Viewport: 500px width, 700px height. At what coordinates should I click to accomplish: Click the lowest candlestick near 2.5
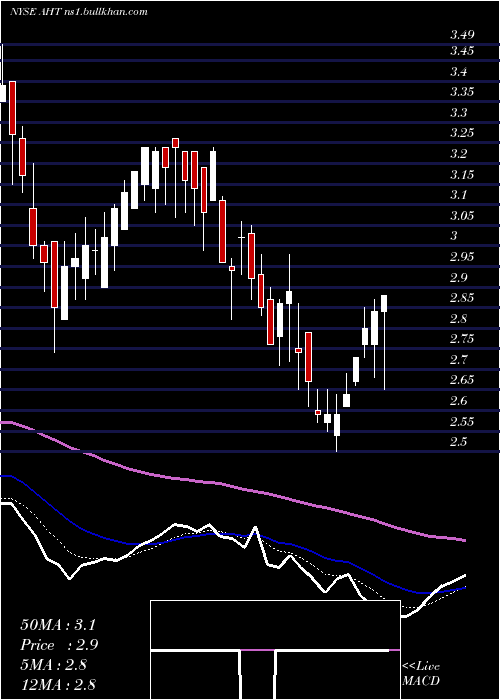click(x=337, y=425)
